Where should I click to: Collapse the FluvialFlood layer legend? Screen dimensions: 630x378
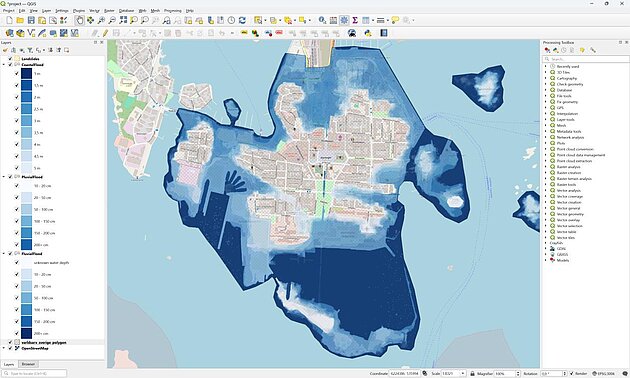click(x=4, y=253)
